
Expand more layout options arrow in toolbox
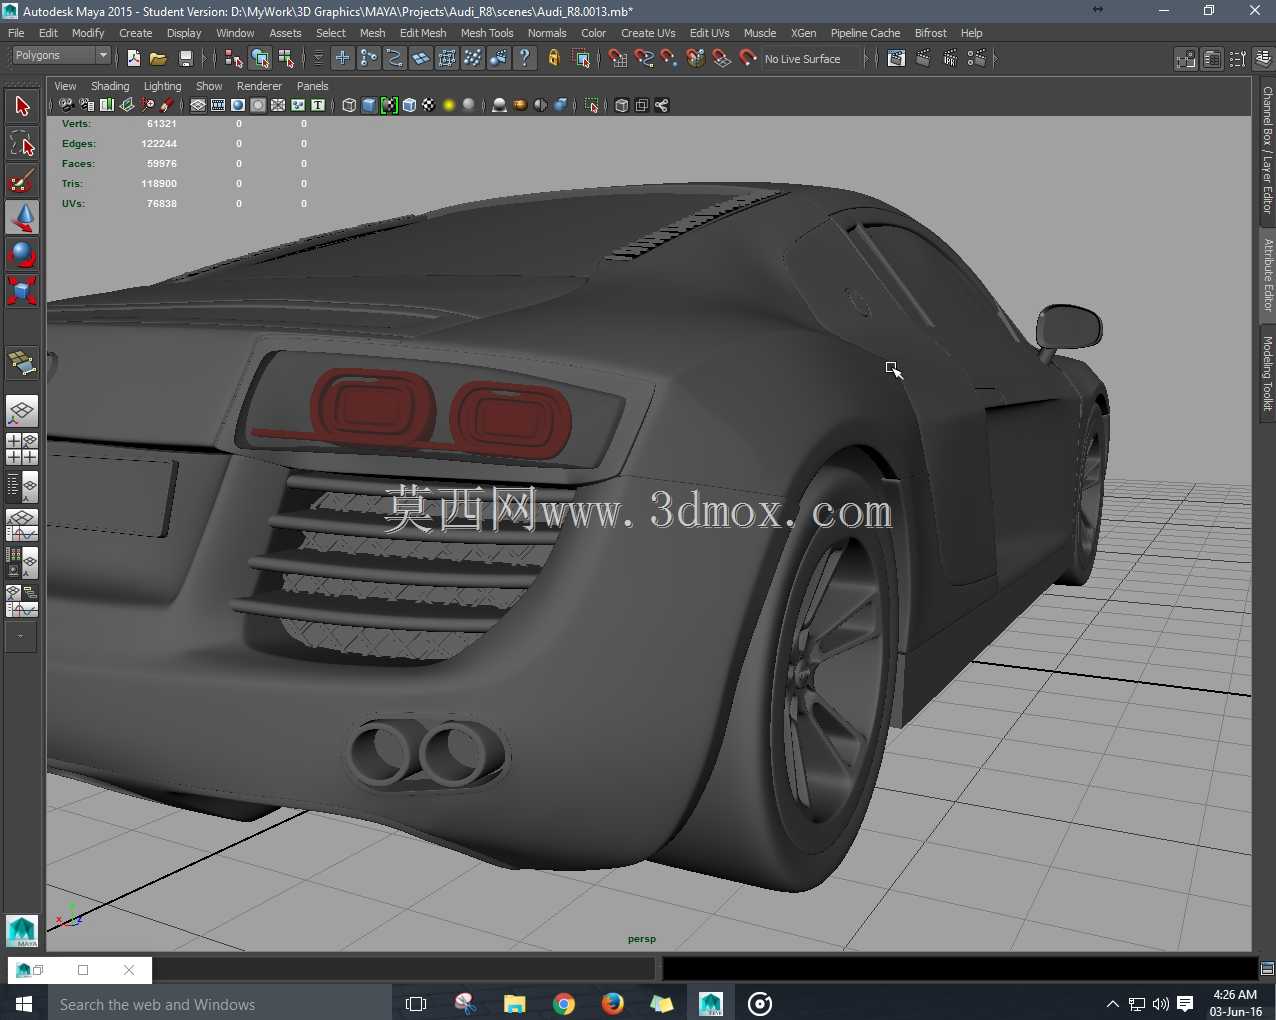22,636
